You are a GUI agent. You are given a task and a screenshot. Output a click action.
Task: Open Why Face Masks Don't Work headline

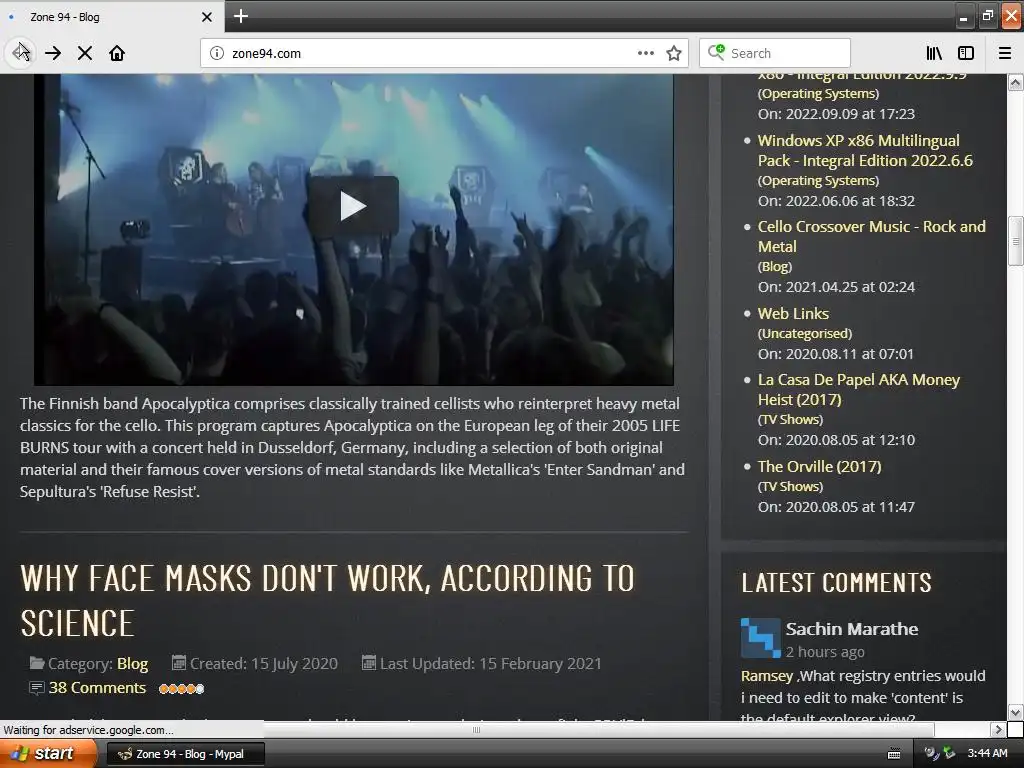(x=327, y=601)
